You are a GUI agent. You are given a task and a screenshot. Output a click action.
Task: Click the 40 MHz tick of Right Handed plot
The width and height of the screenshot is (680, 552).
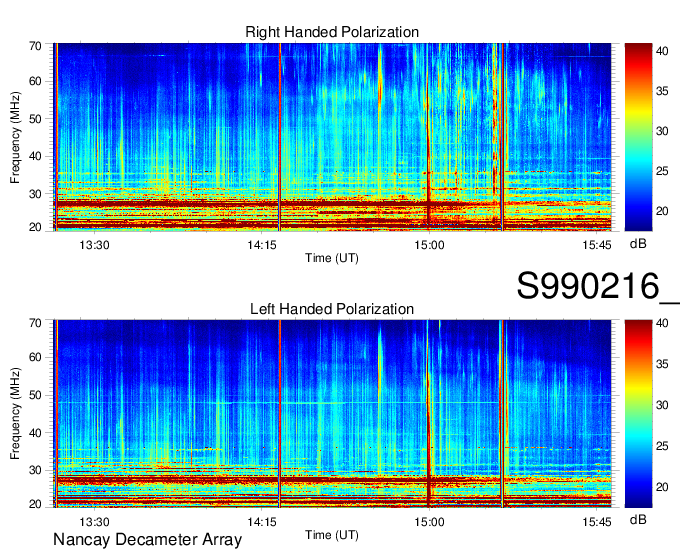point(35,156)
